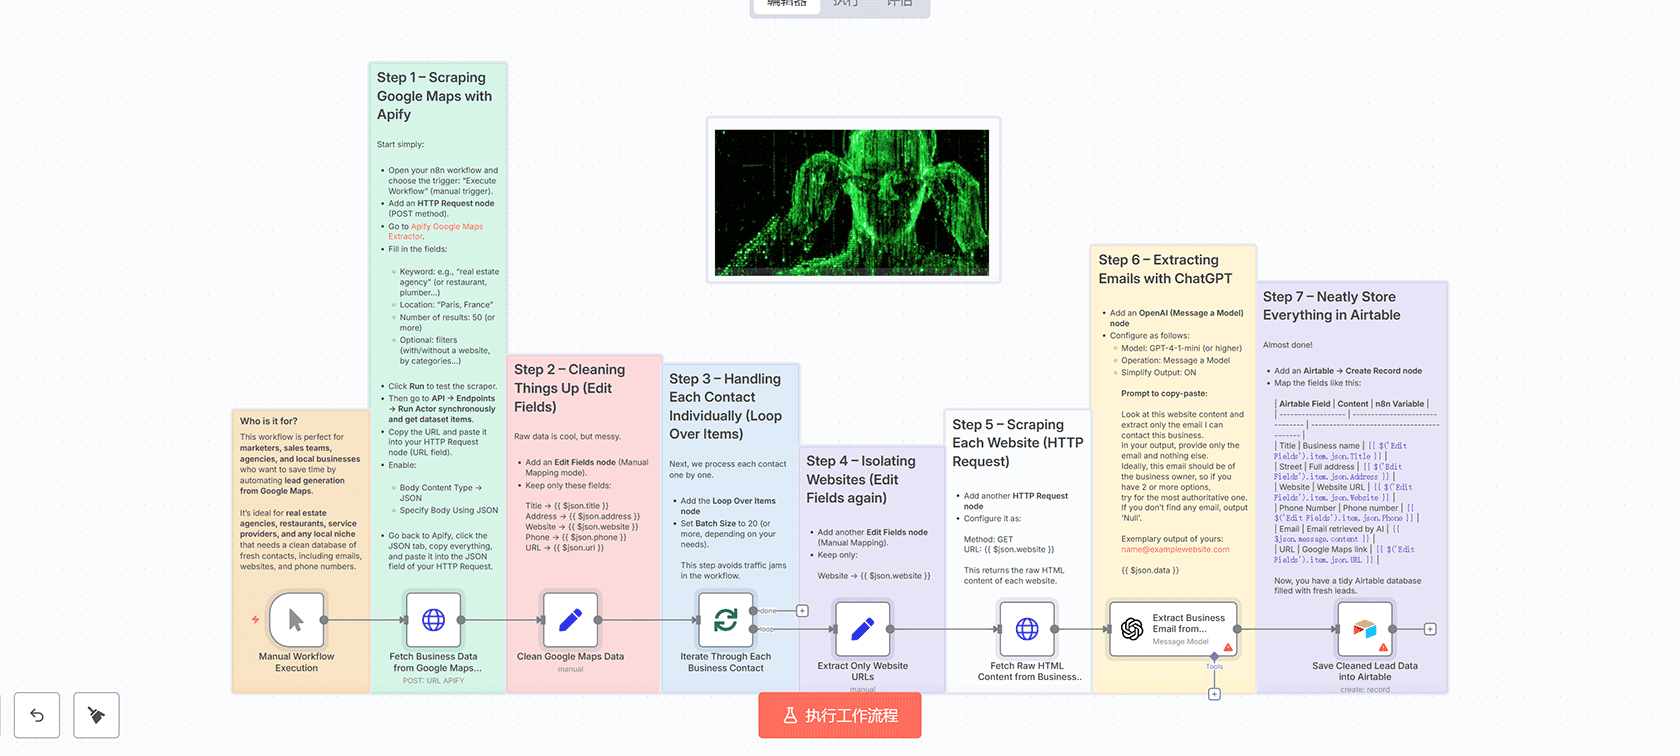Click the tidy up workflow broom button
Viewport: 1680px width, 756px height.
click(x=96, y=715)
